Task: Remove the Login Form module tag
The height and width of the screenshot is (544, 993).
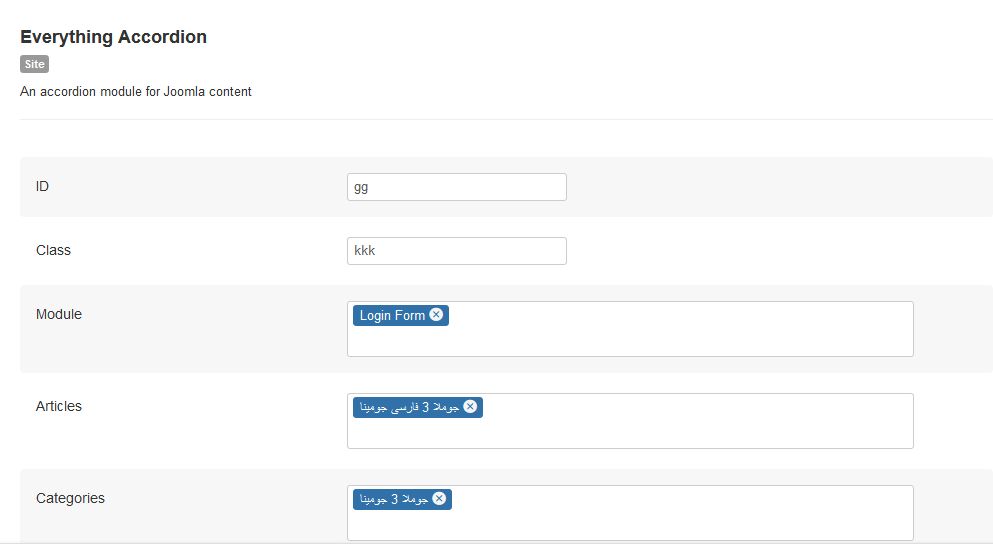Action: (436, 315)
